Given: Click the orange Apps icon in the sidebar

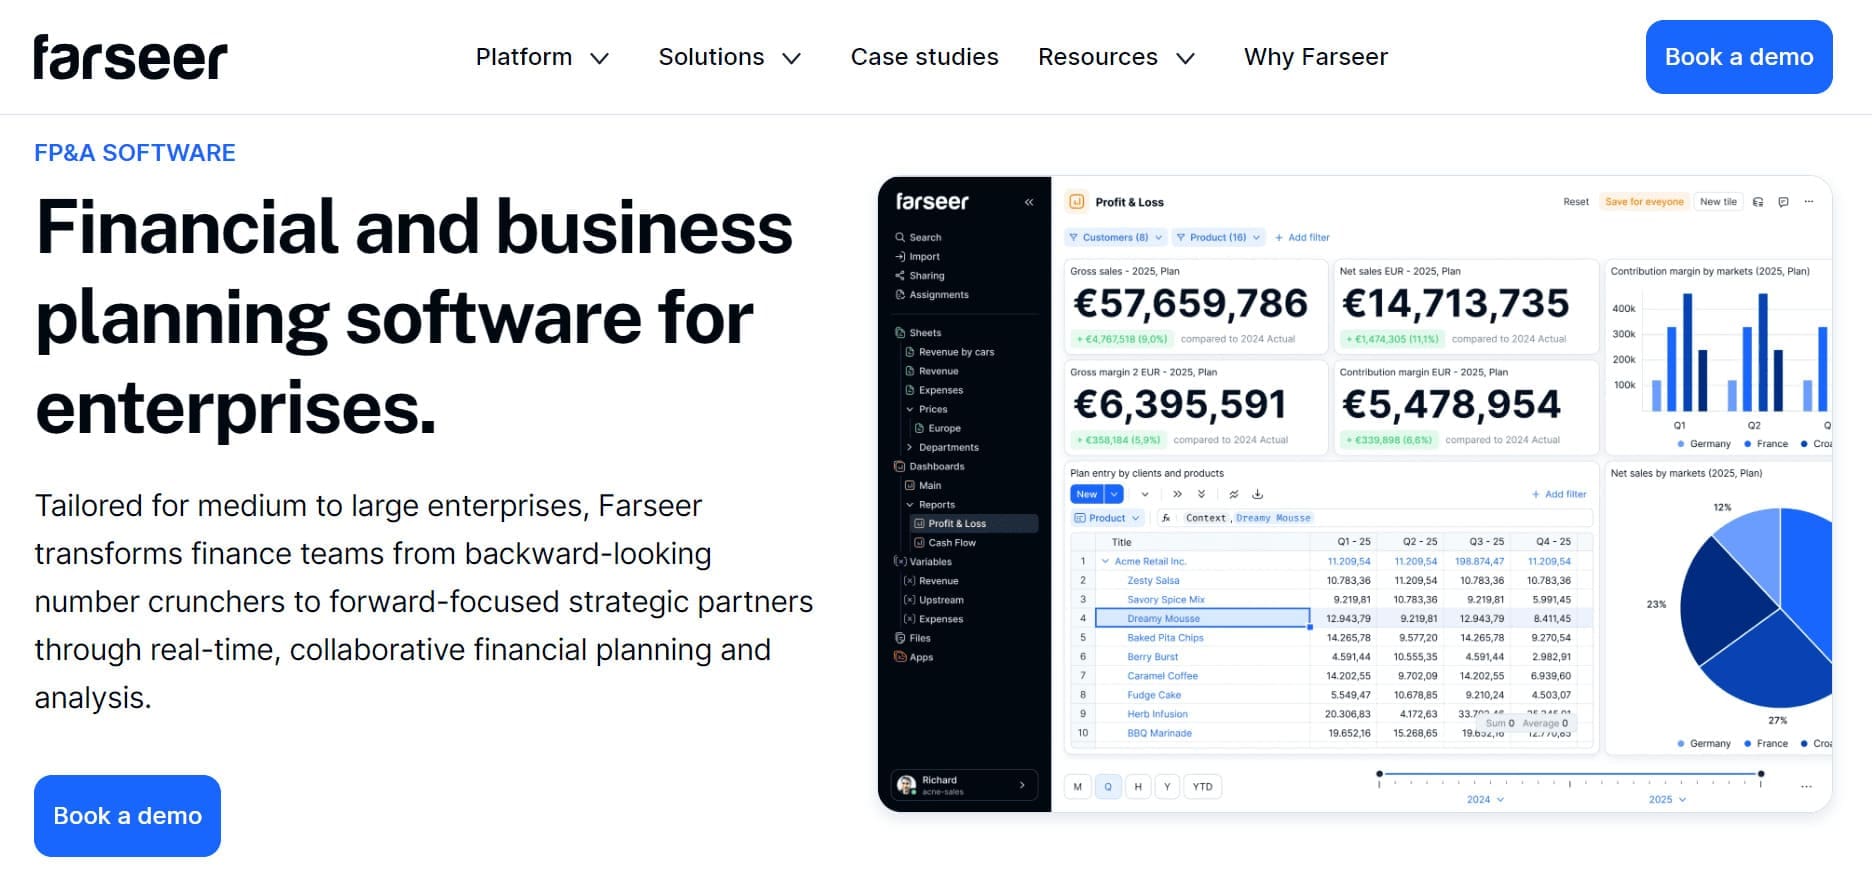Looking at the screenshot, I should coord(900,657).
